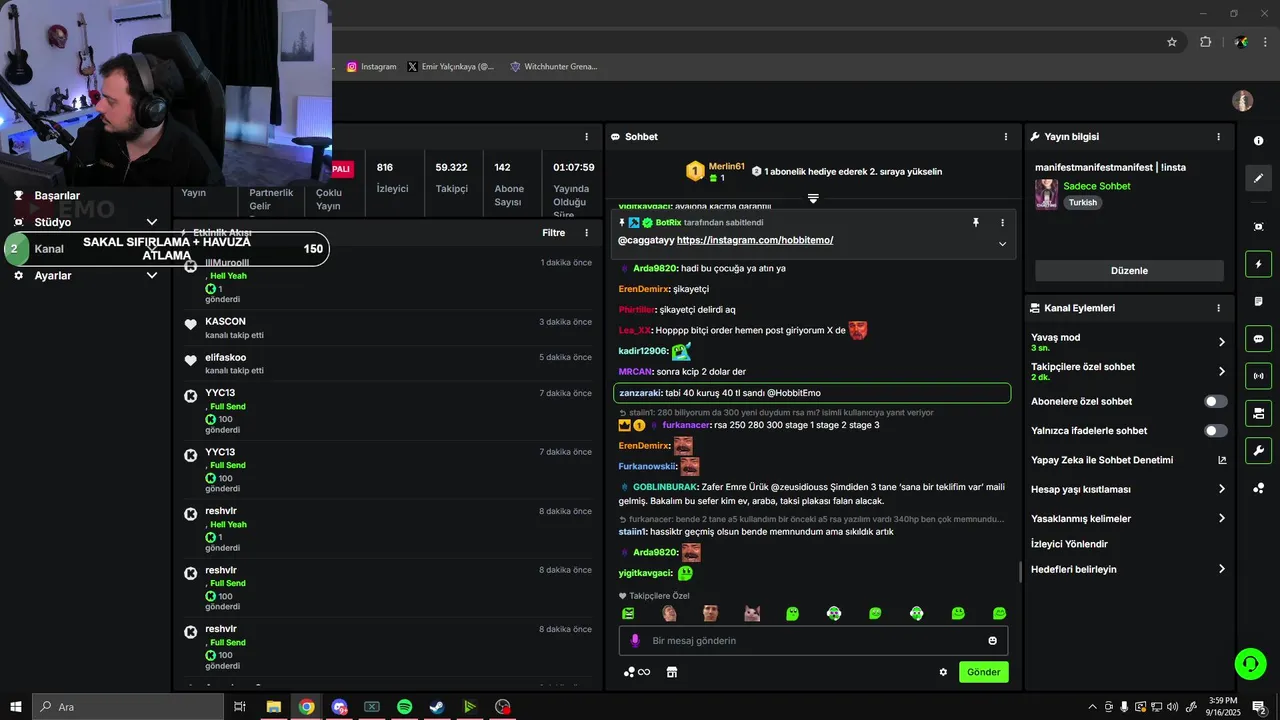Collapse the gift leaderboard handle
Image resolution: width=1280 pixels, height=720 pixels.
[x=813, y=199]
